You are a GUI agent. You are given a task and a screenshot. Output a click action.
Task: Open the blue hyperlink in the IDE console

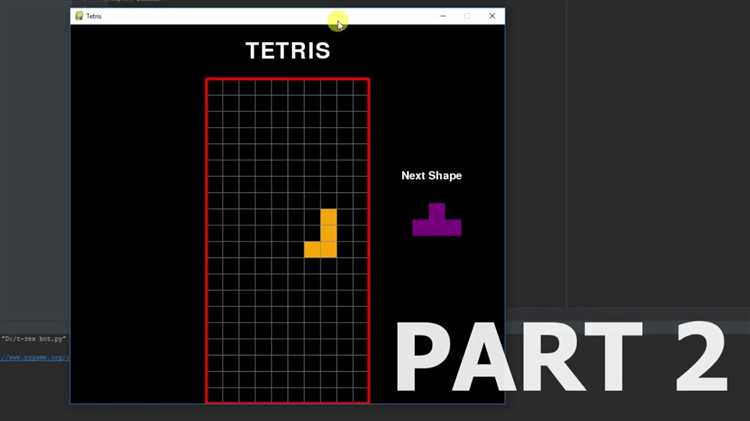[33, 357]
